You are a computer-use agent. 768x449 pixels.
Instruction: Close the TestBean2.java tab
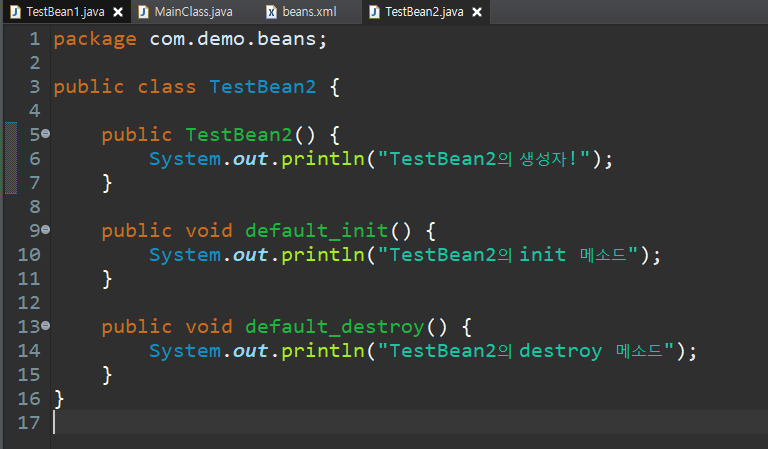click(x=477, y=12)
